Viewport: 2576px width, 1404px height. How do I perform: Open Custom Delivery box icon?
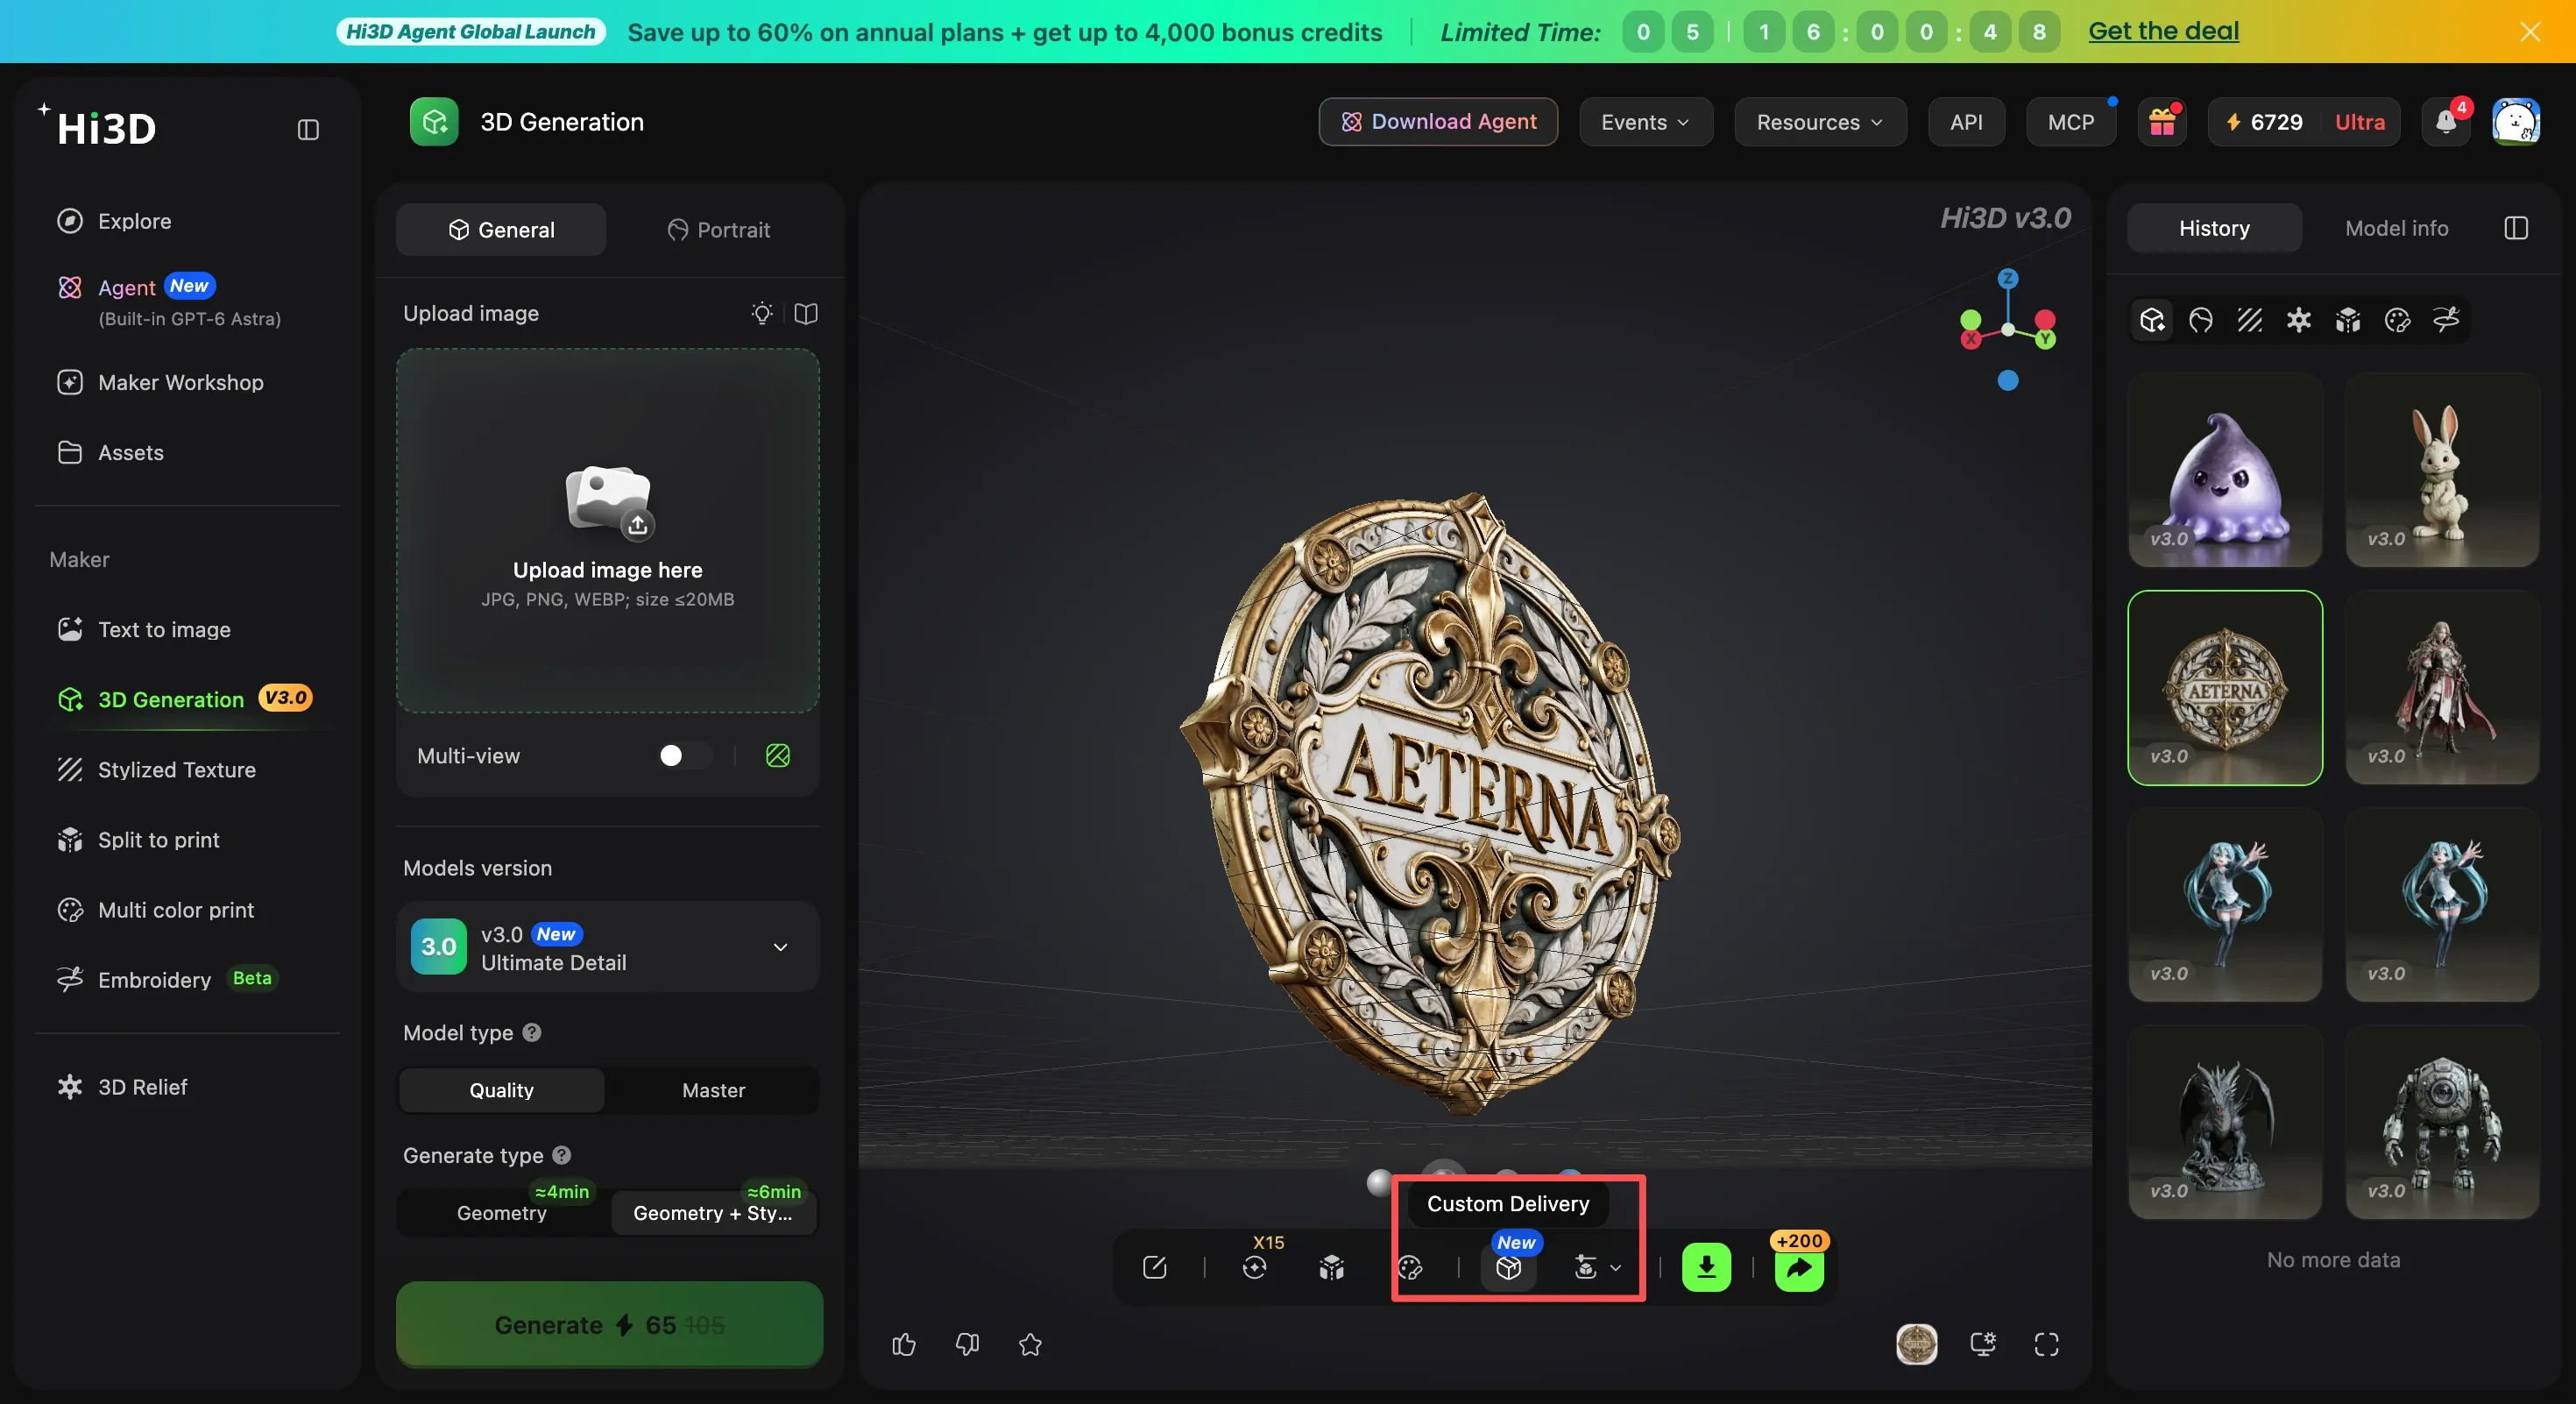(1508, 1268)
